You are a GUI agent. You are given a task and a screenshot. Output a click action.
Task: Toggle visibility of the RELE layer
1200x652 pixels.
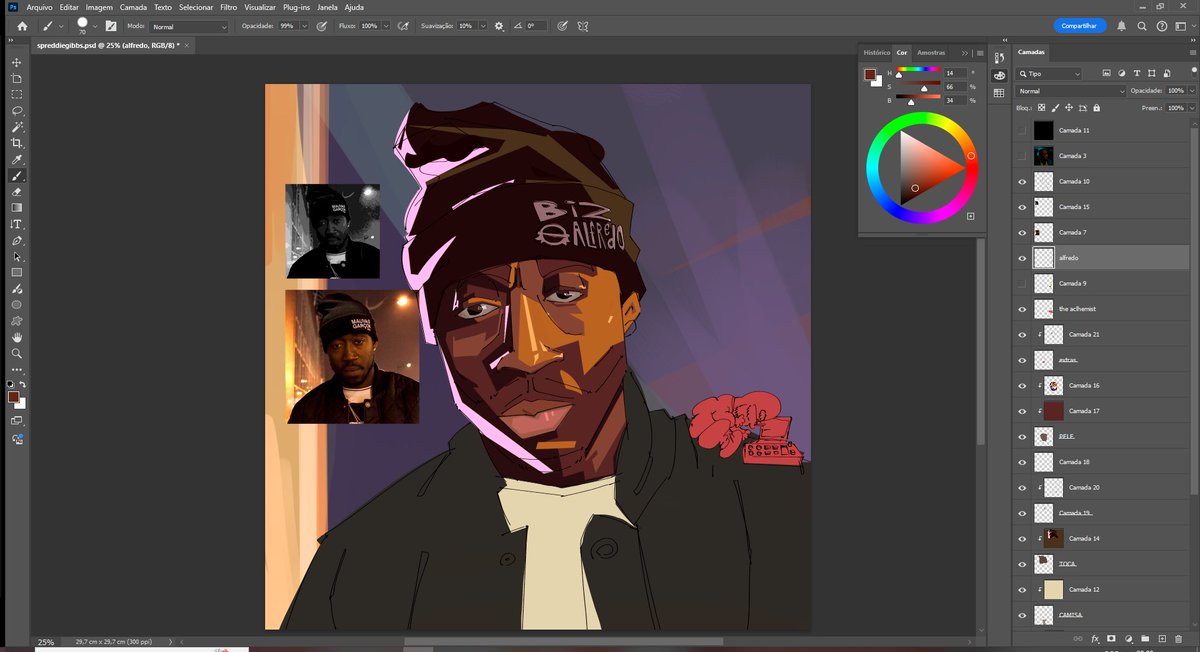1021,436
